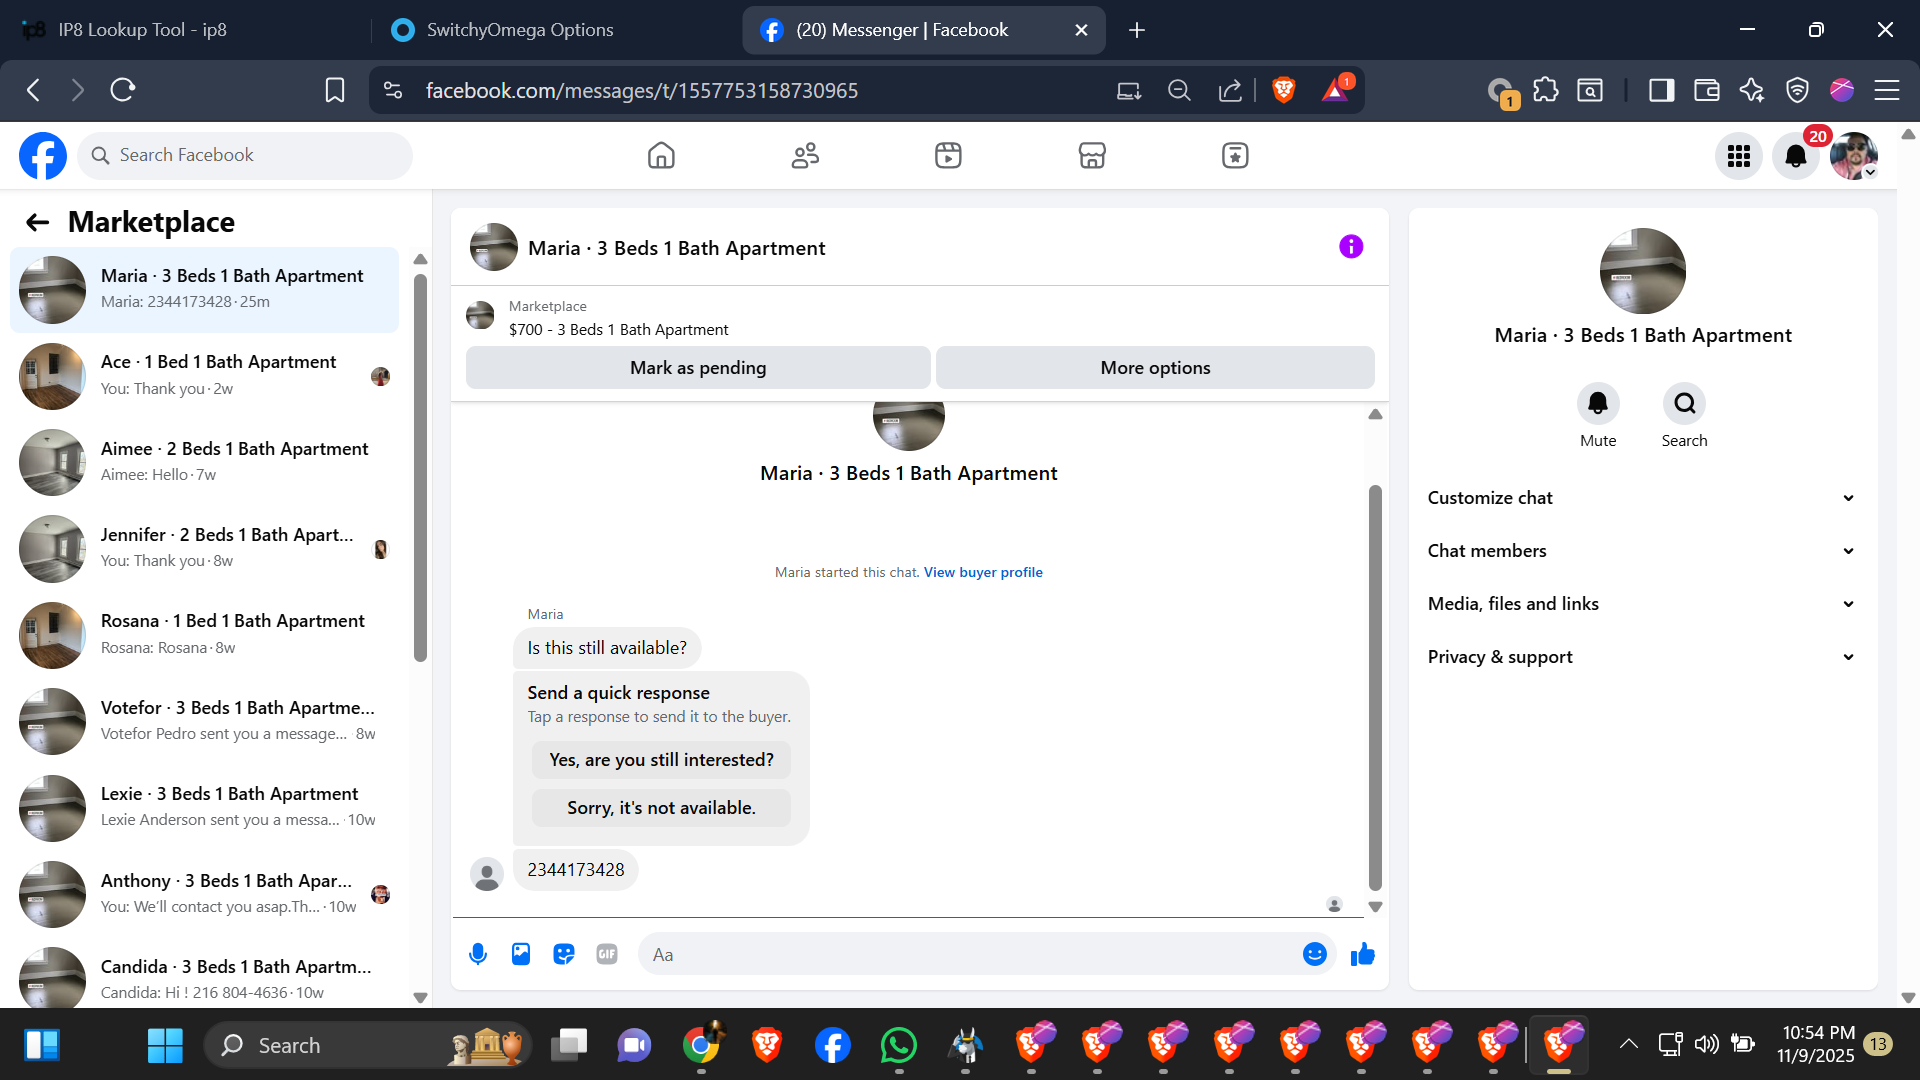This screenshot has height=1080, width=1920.
Task: Open the Friends icon in top navigation
Action: tap(805, 155)
